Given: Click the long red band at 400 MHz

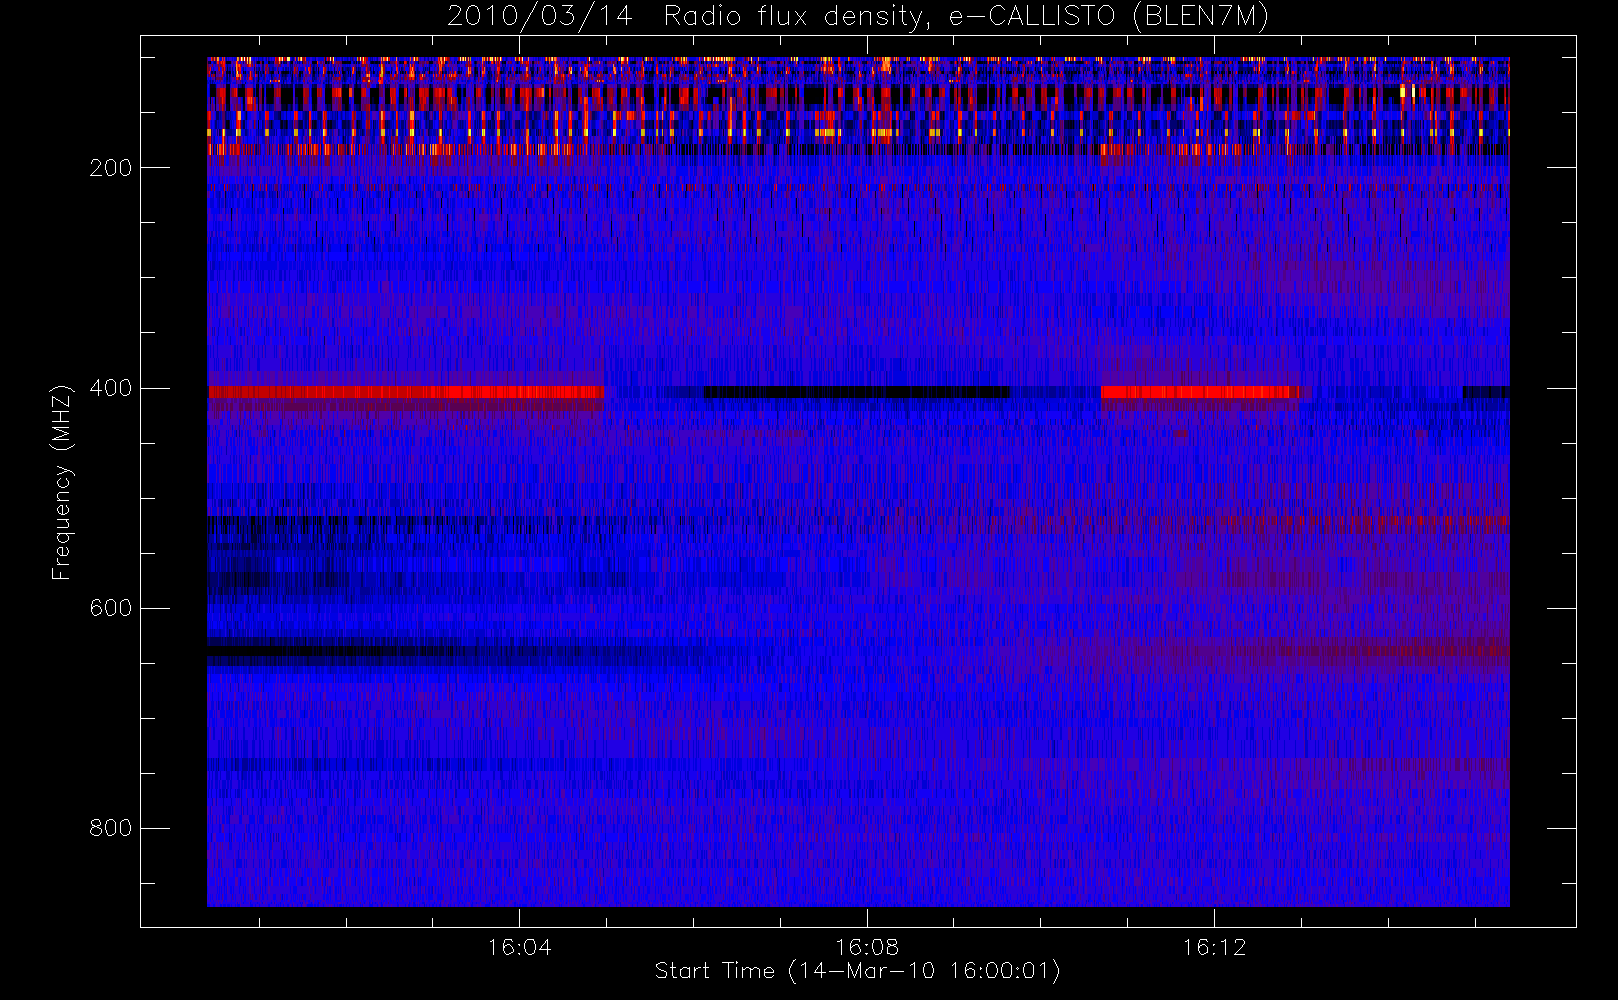Looking at the screenshot, I should click(x=405, y=392).
